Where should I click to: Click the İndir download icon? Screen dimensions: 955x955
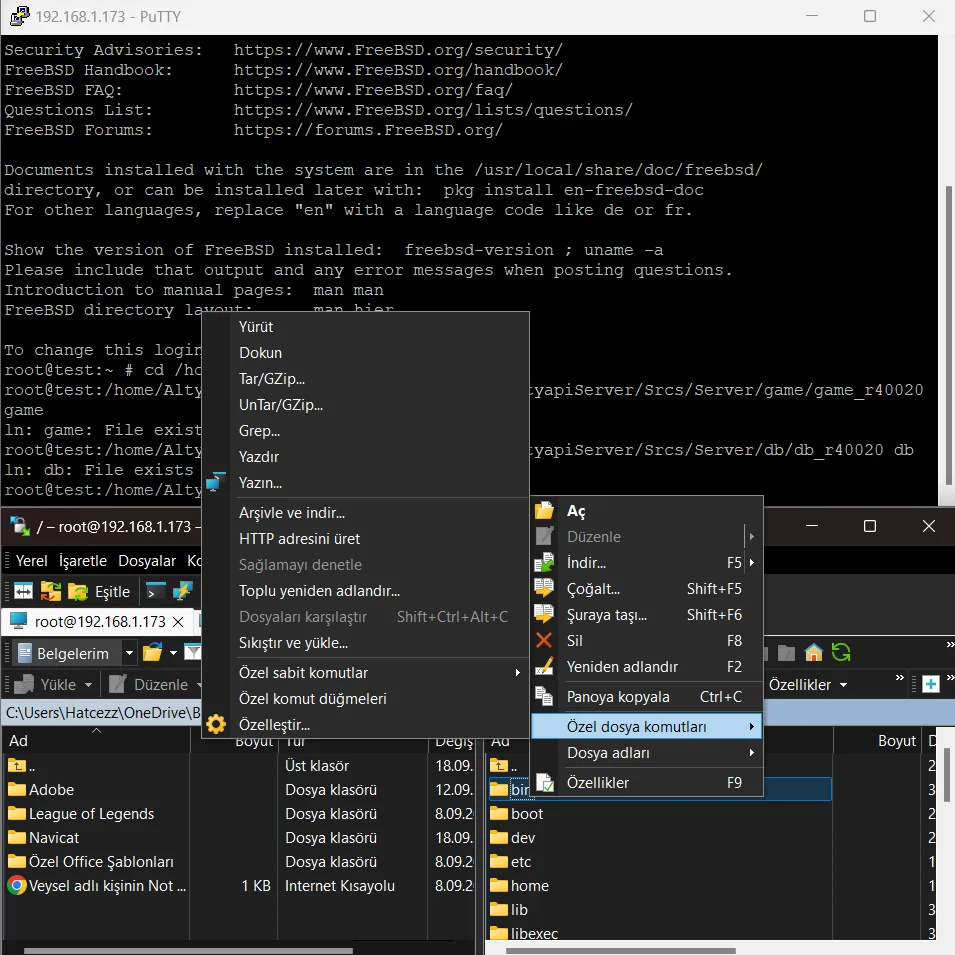coord(544,562)
